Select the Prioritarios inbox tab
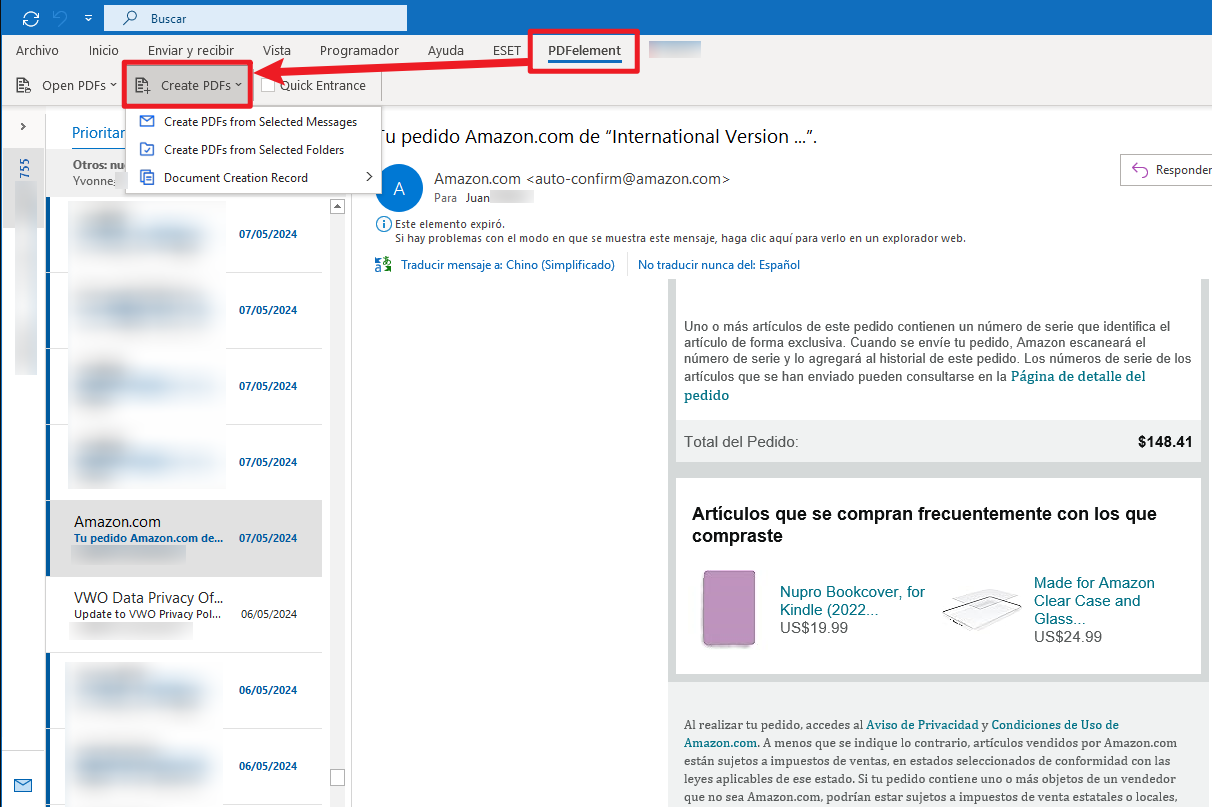The width and height of the screenshot is (1212, 807). click(99, 133)
